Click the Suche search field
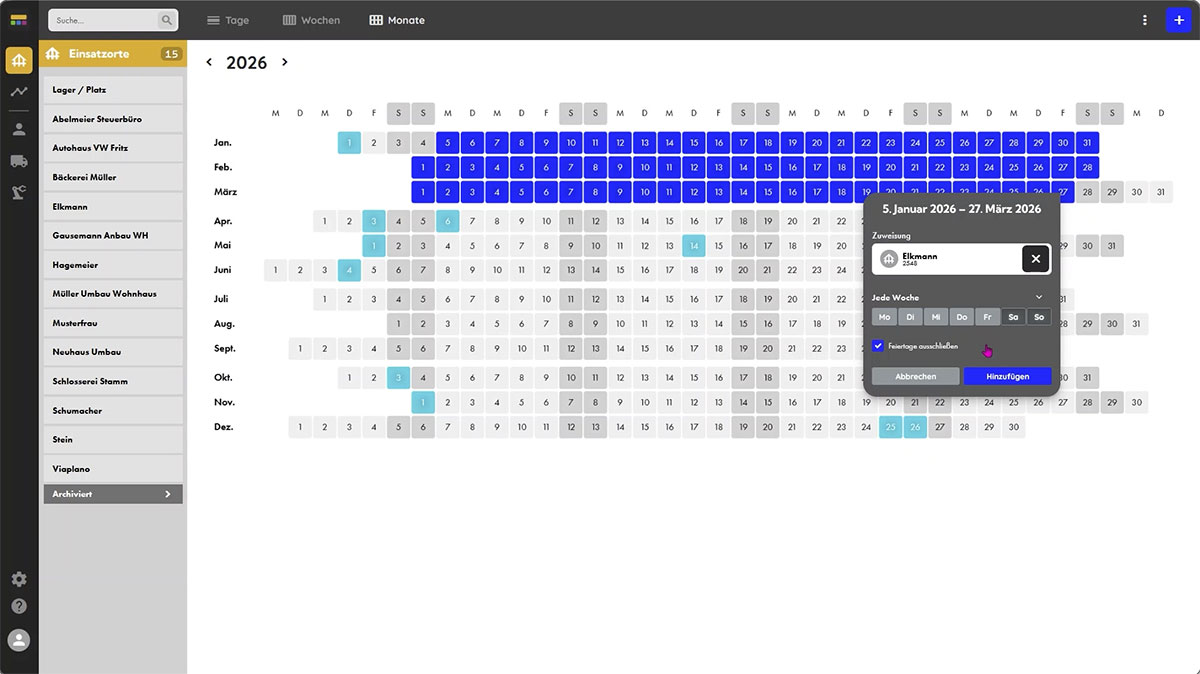 click(x=105, y=20)
